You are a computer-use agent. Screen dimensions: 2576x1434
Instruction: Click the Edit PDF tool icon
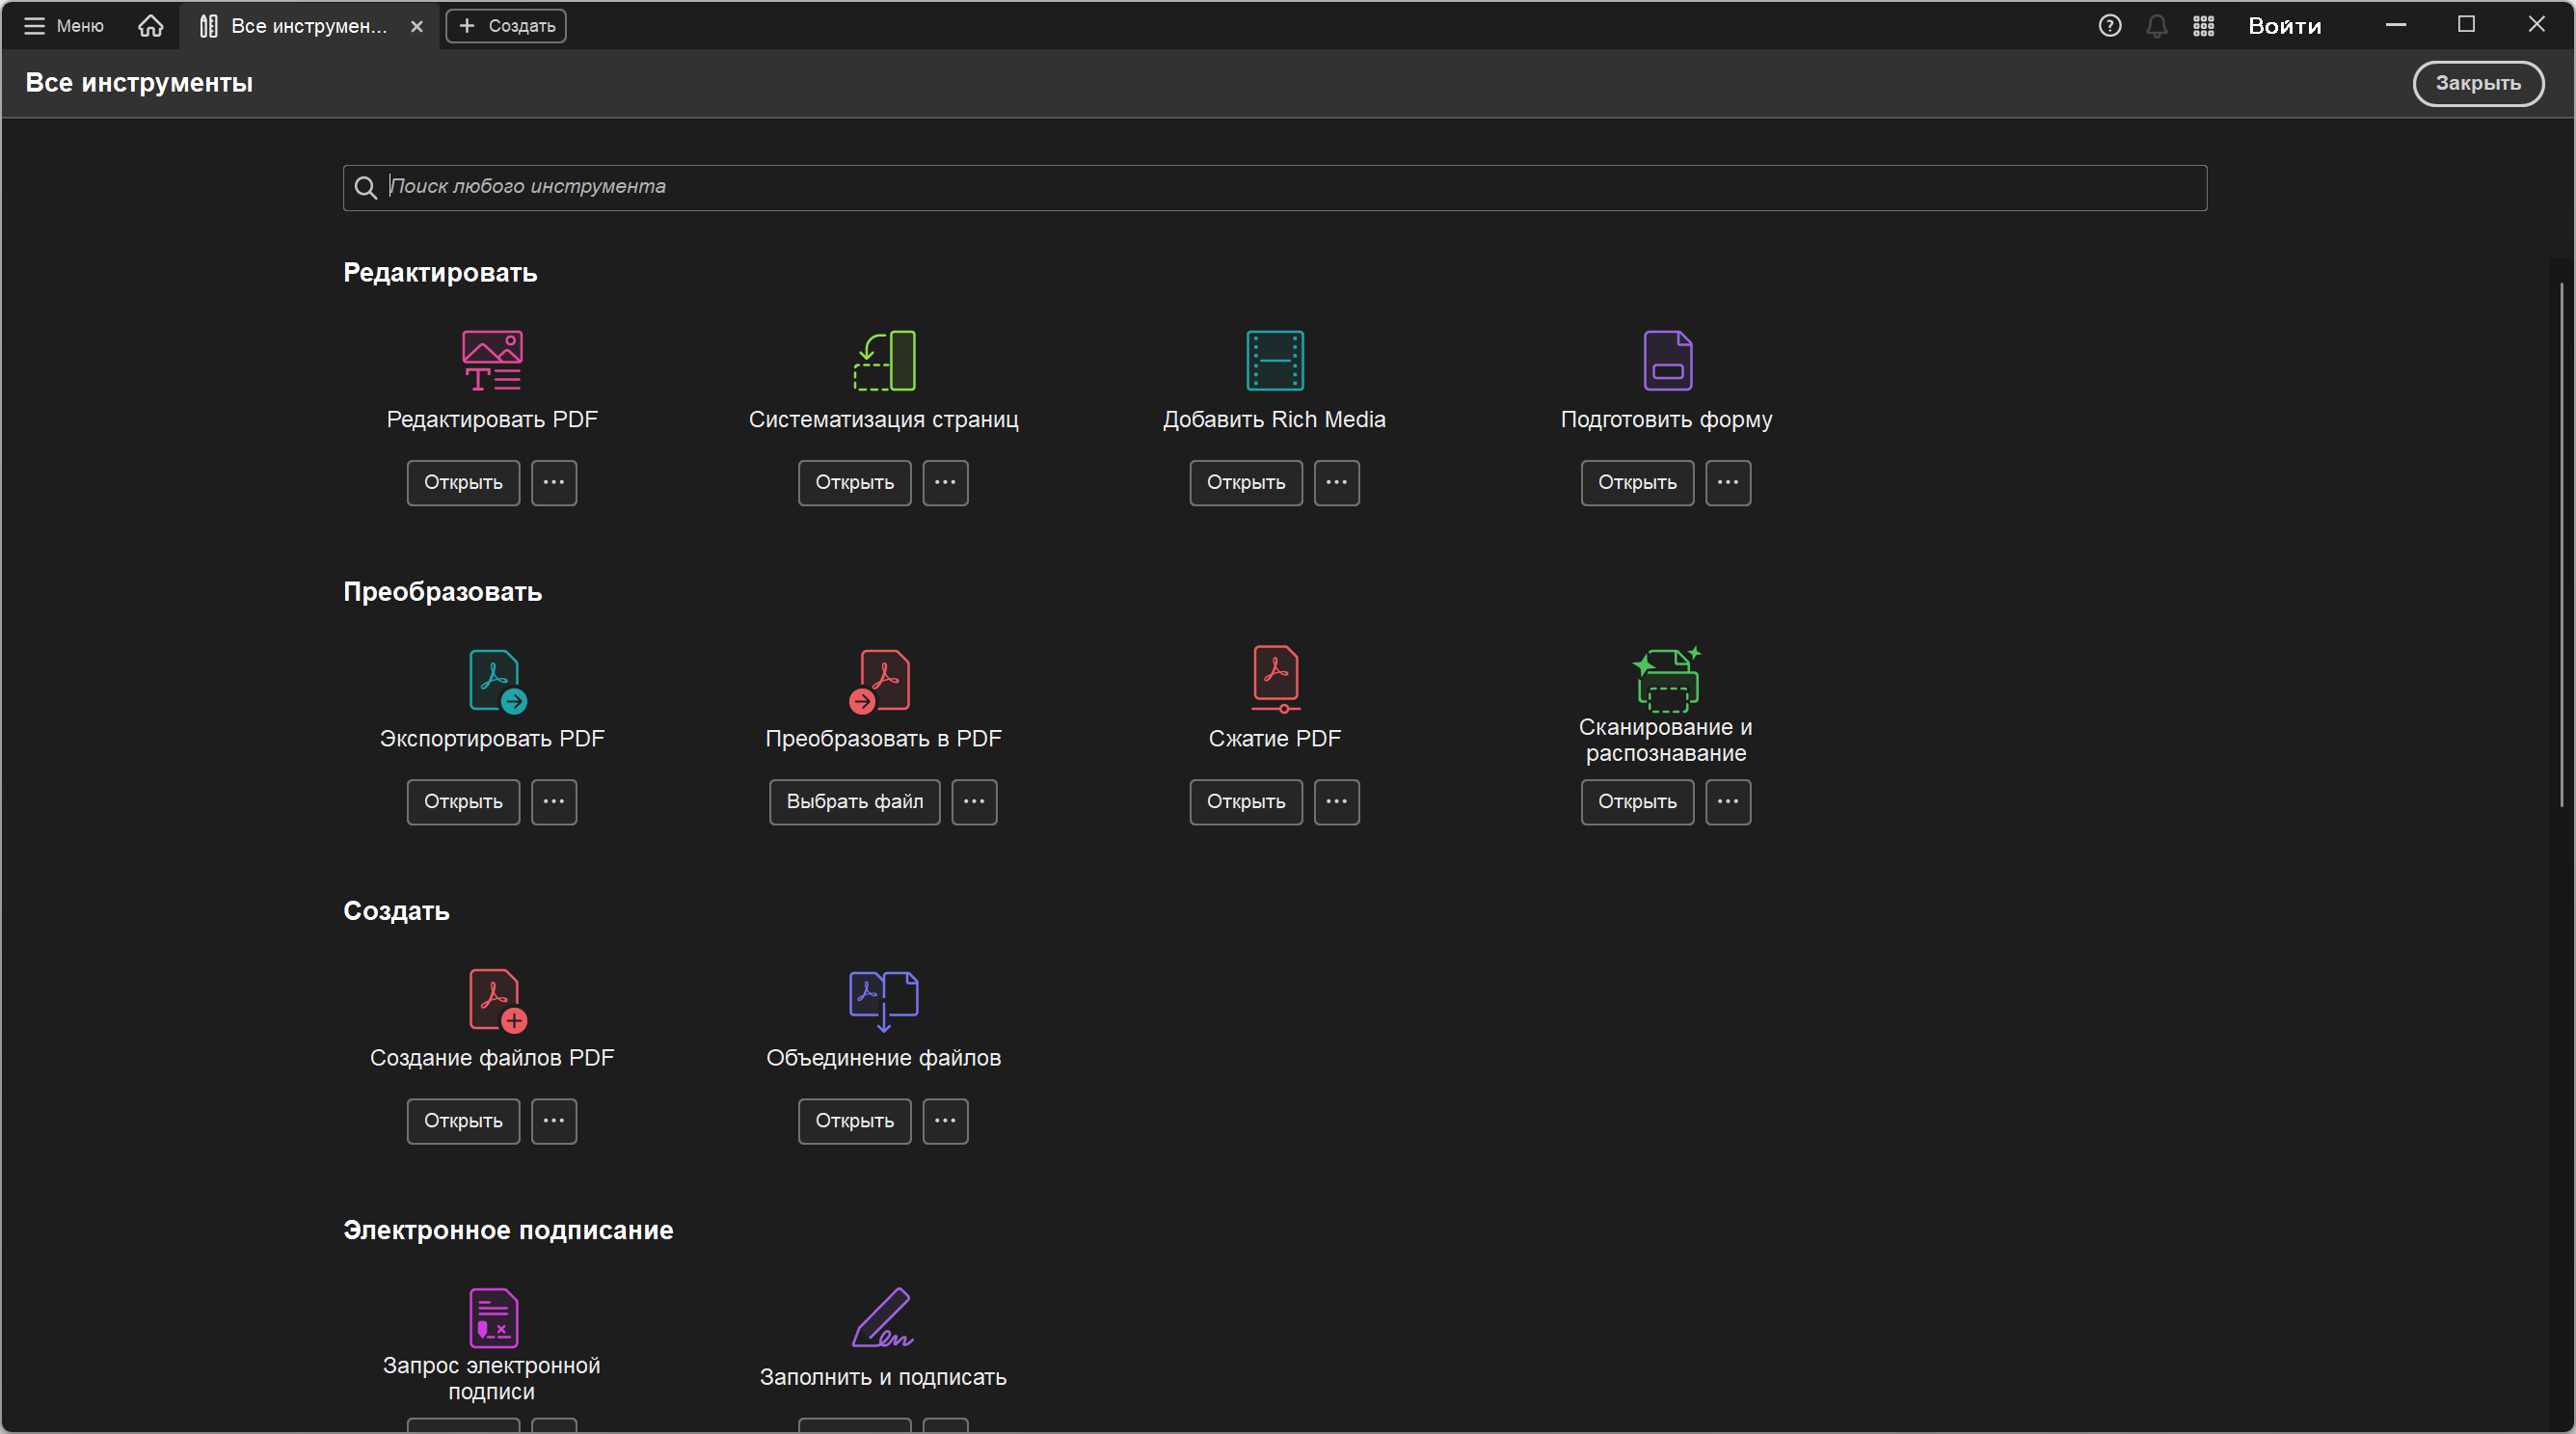point(492,360)
